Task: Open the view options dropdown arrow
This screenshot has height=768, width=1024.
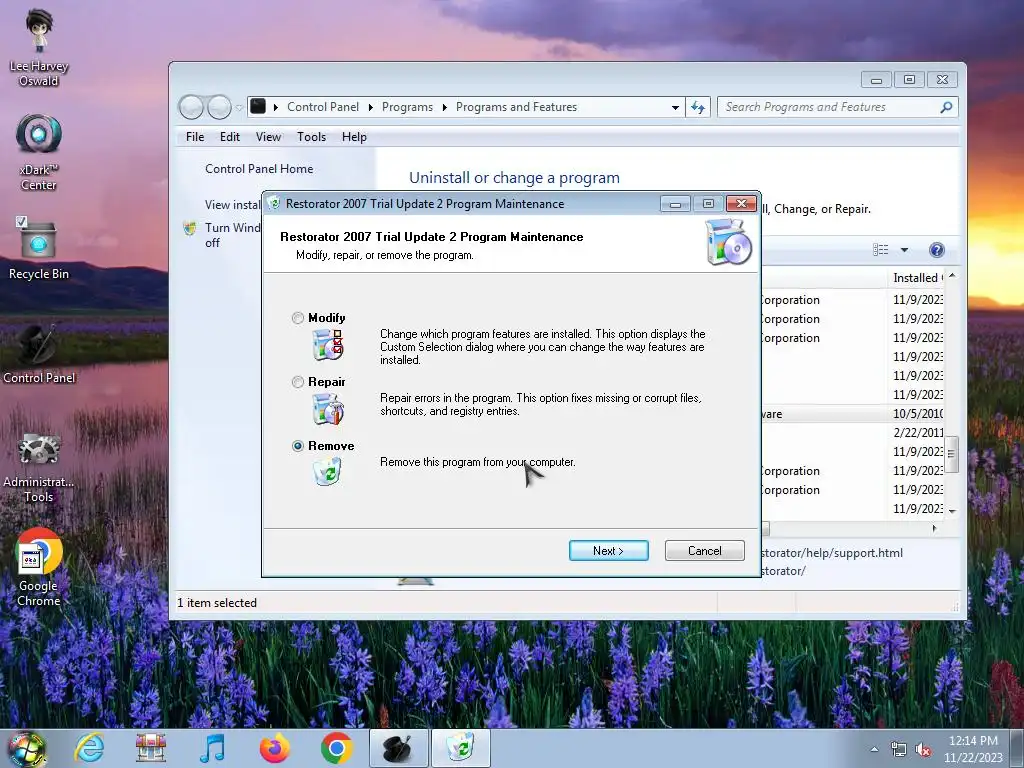Action: click(x=904, y=249)
